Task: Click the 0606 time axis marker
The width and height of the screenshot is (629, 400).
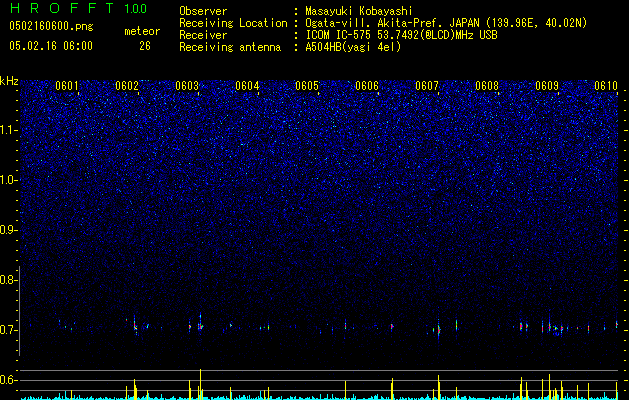Action: pyautogui.click(x=367, y=86)
